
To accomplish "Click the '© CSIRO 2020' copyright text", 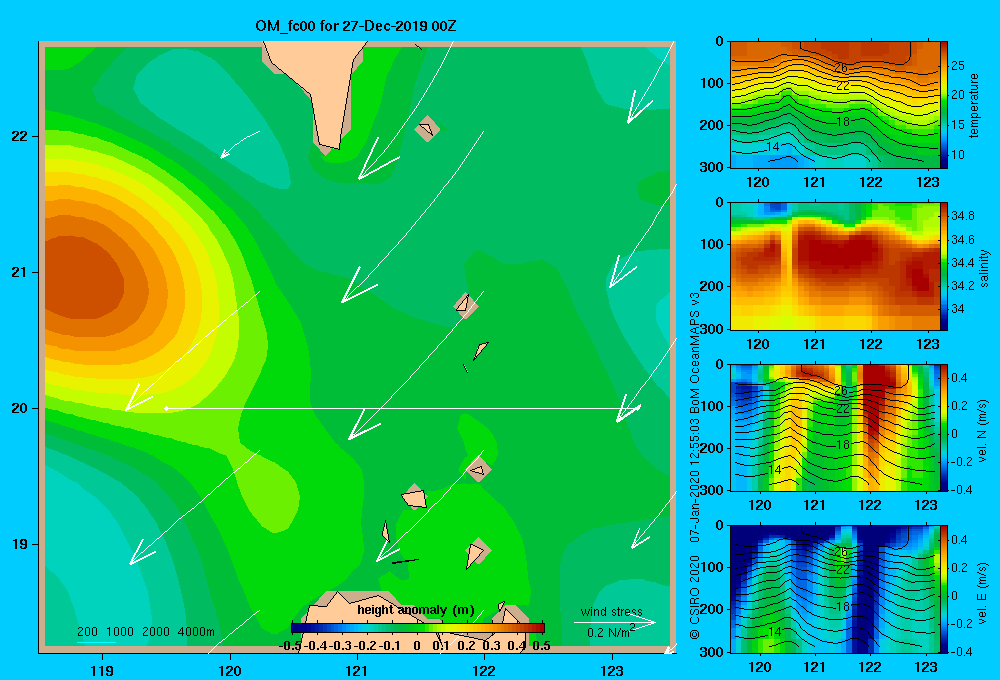I will pos(695,597).
